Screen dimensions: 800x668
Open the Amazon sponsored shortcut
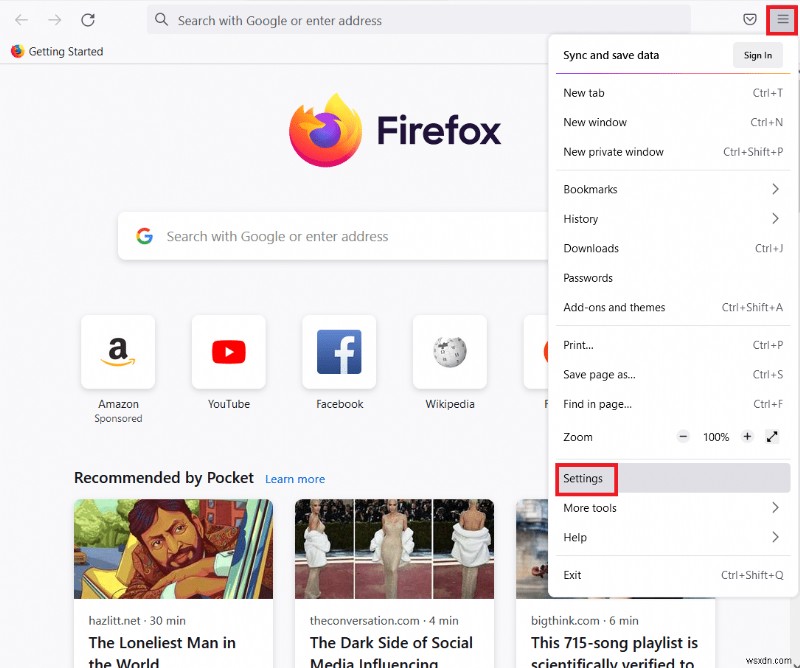118,352
